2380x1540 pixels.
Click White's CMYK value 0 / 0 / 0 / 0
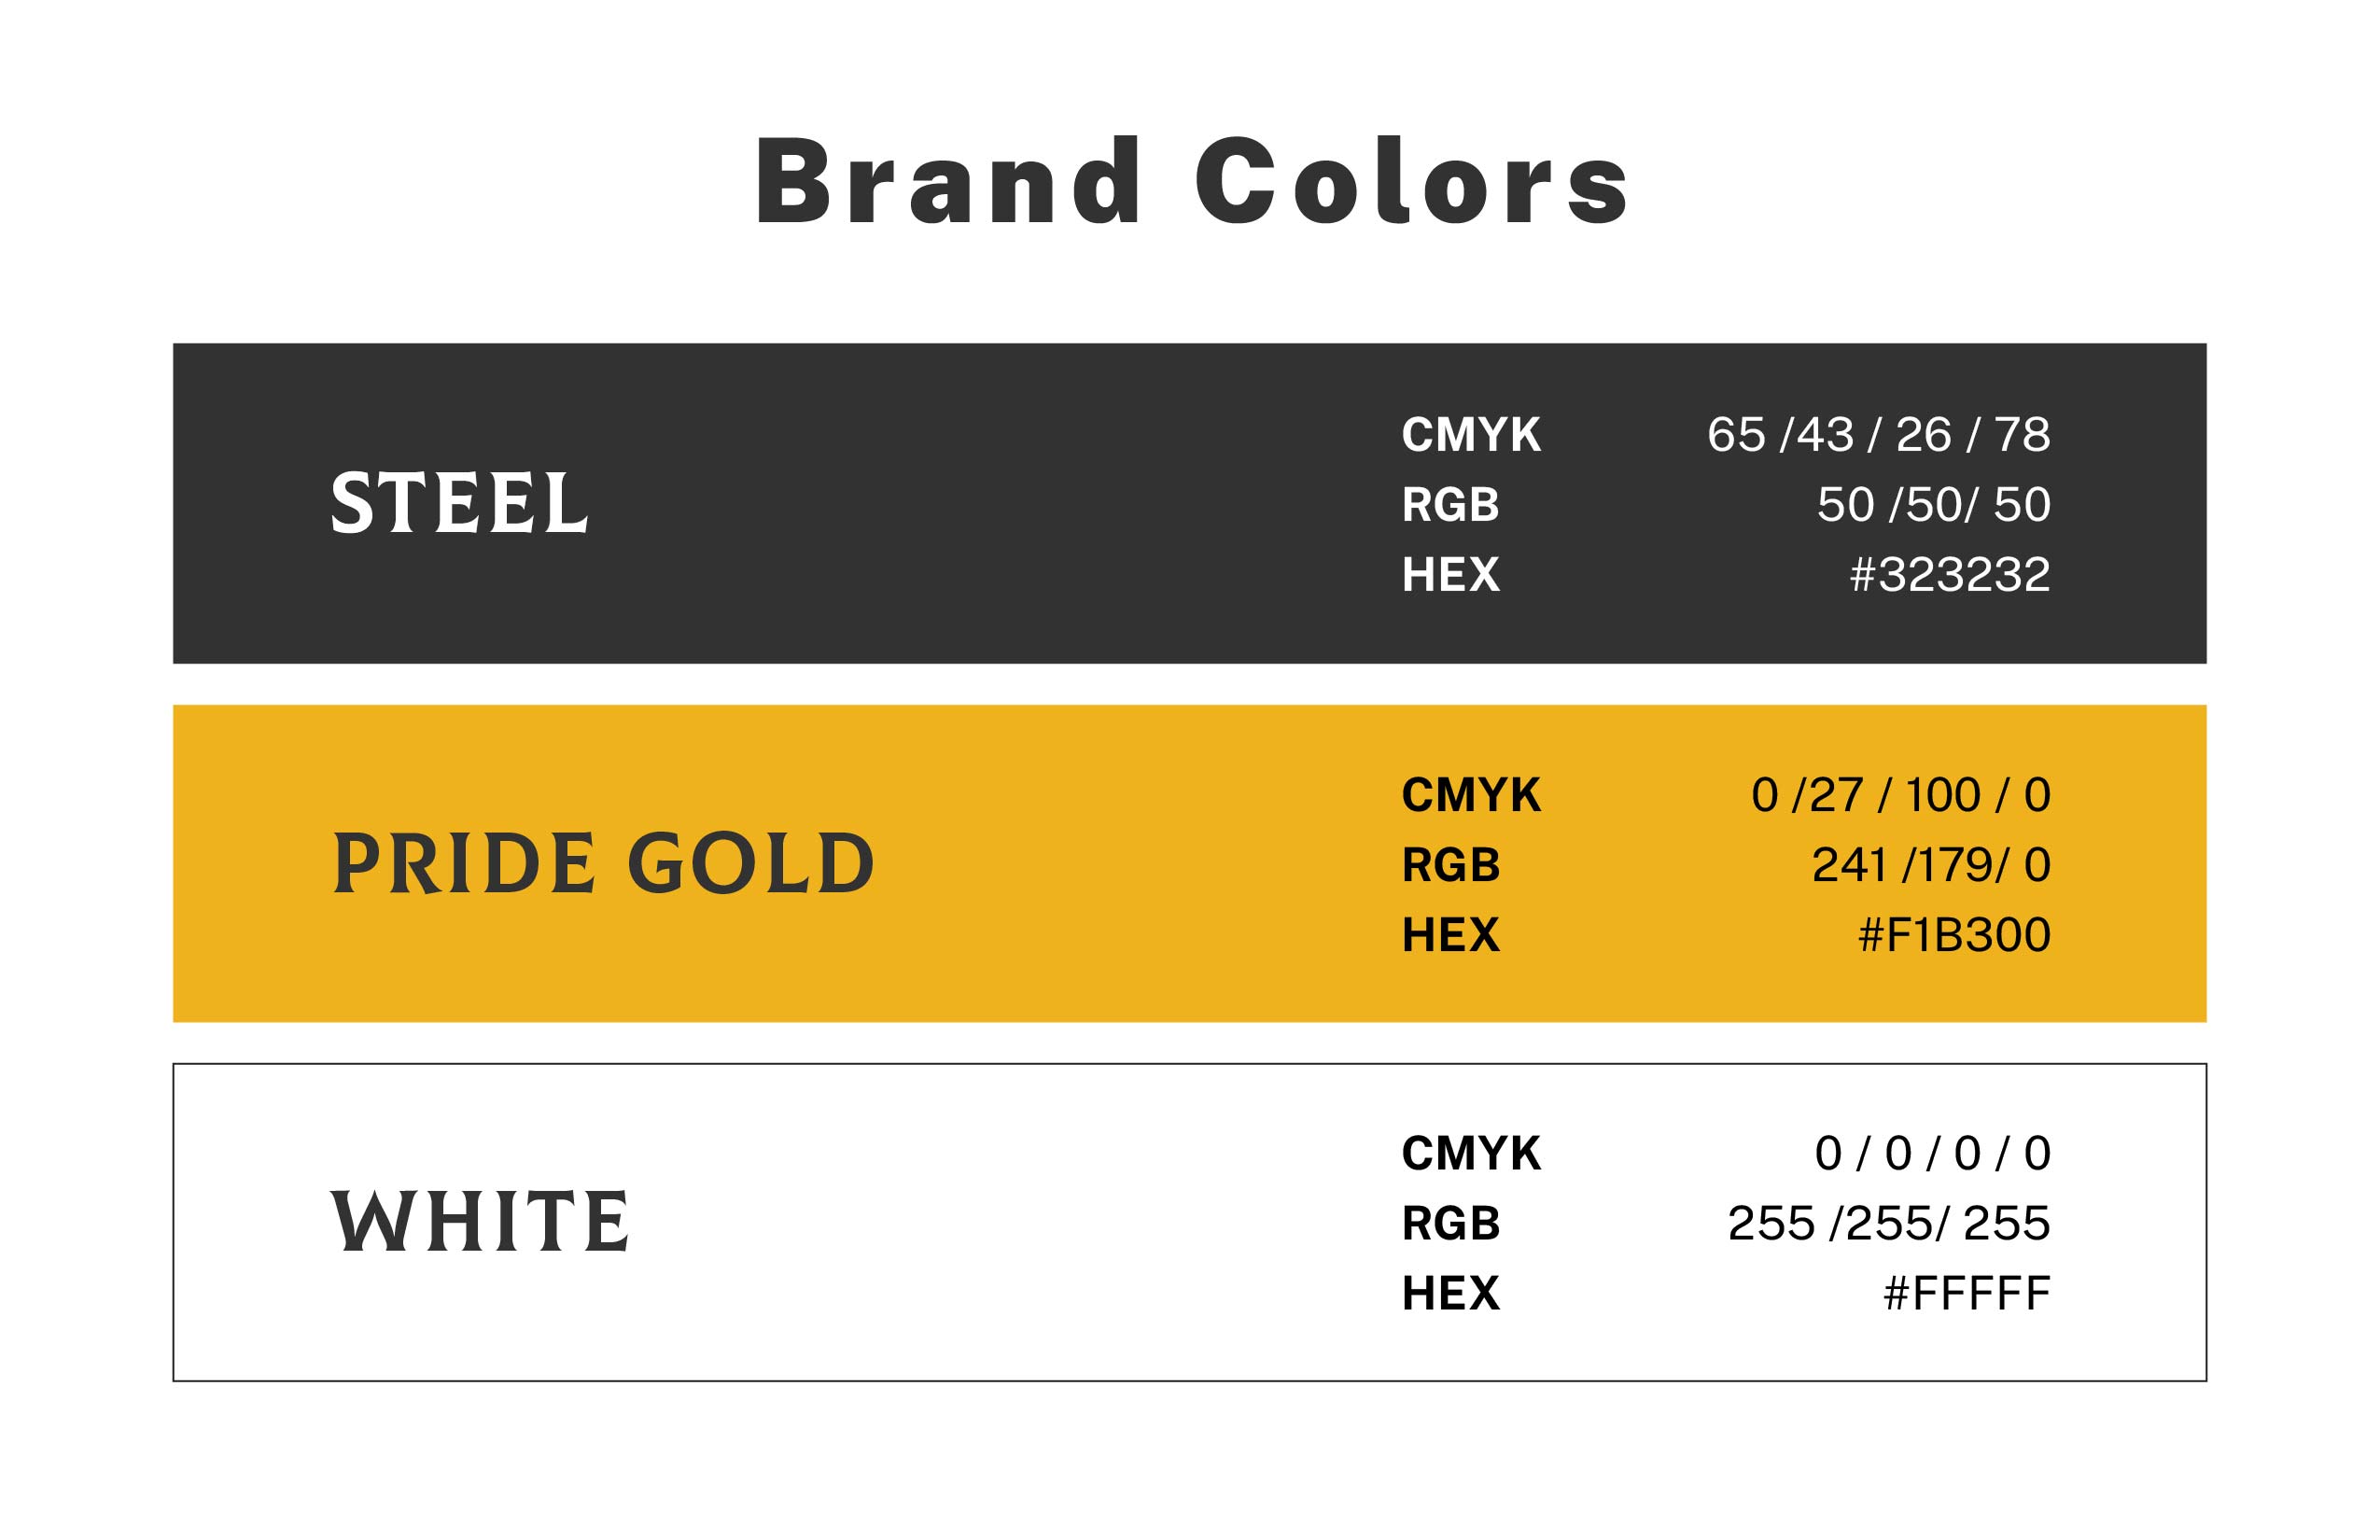click(1932, 1153)
